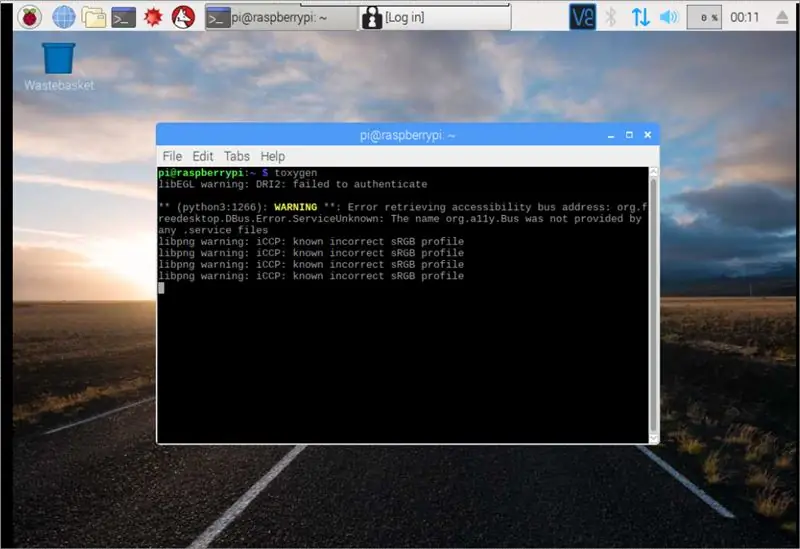The image size is (800, 549).
Task: Open the File menu in the terminal
Action: (x=172, y=156)
